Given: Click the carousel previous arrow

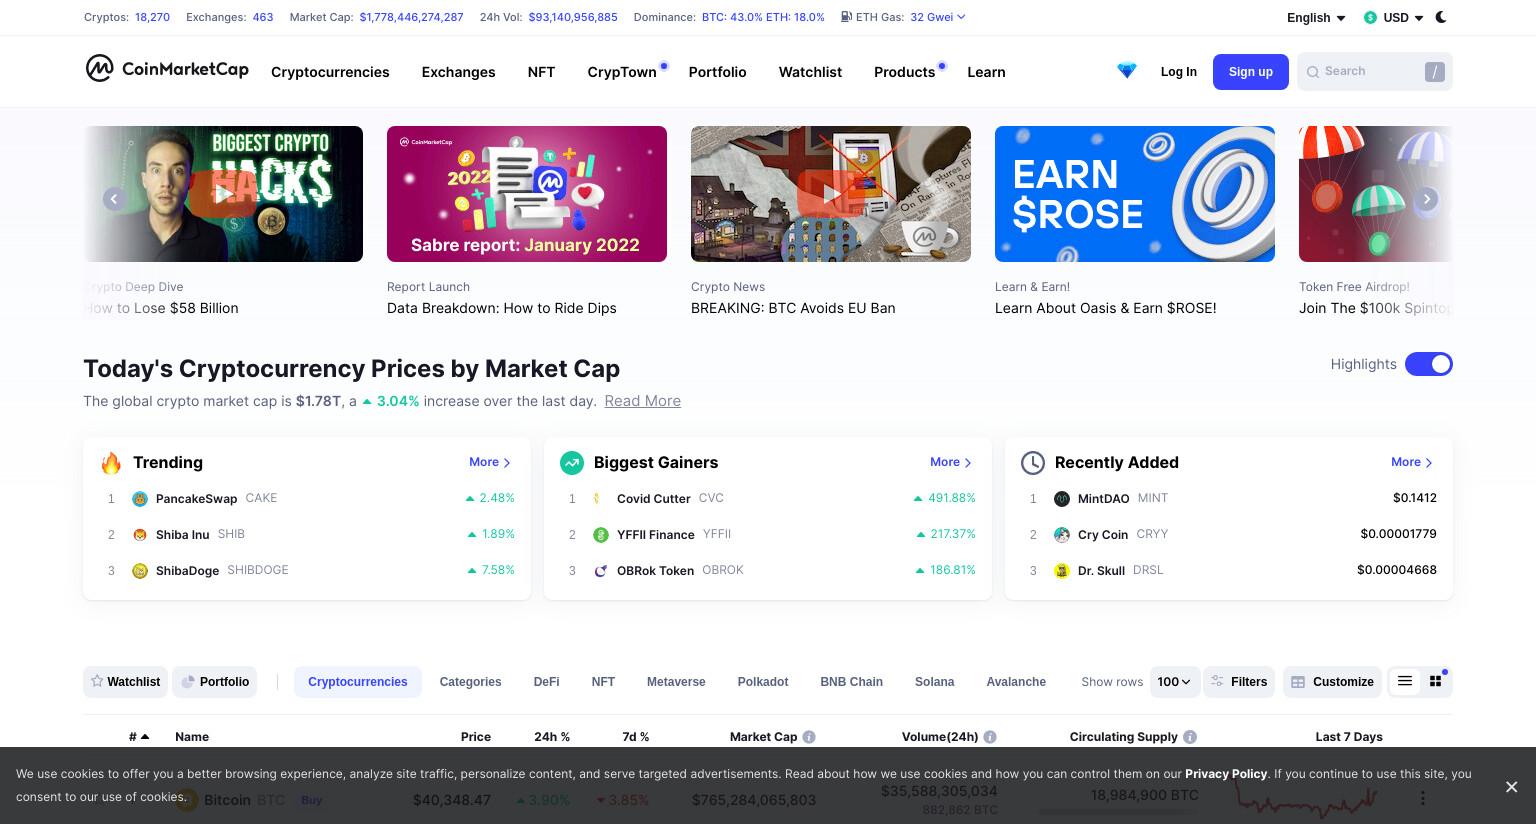Looking at the screenshot, I should [x=114, y=199].
